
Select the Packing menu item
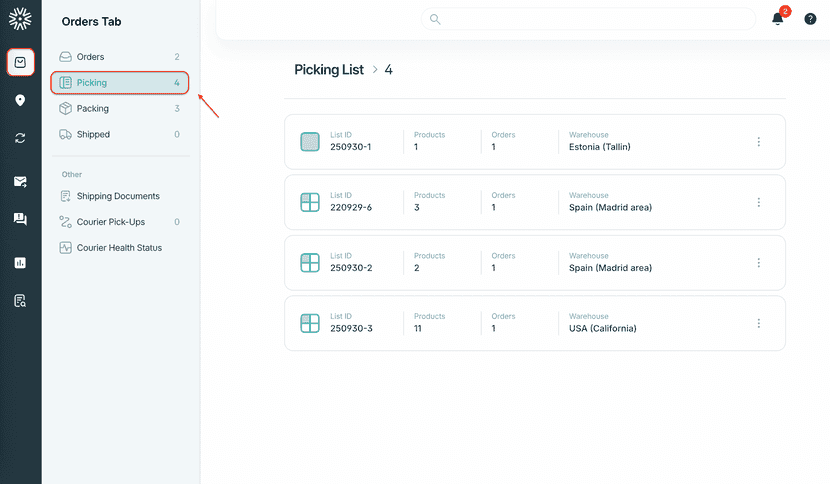click(92, 109)
